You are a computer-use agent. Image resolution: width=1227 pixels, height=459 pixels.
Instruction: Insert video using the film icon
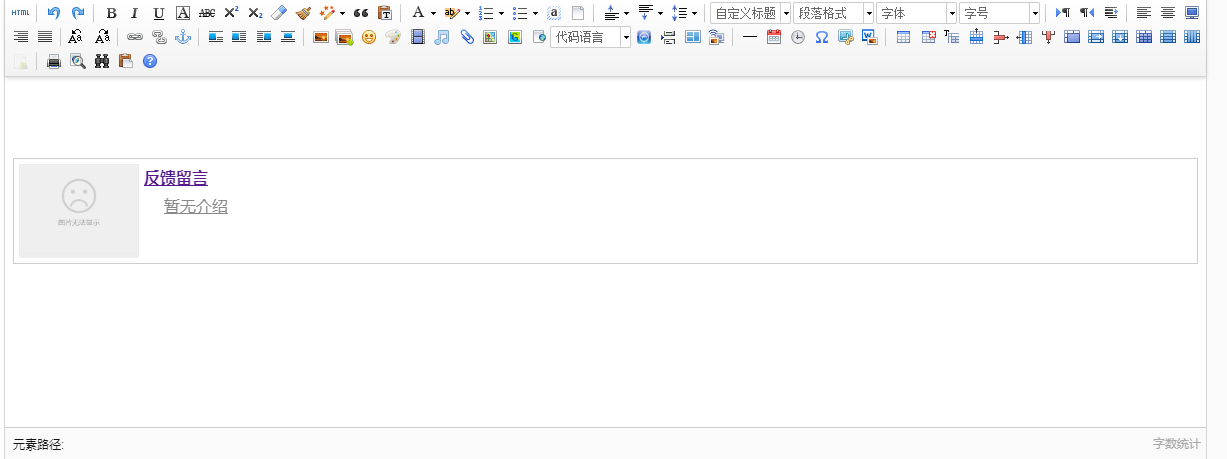tap(418, 37)
